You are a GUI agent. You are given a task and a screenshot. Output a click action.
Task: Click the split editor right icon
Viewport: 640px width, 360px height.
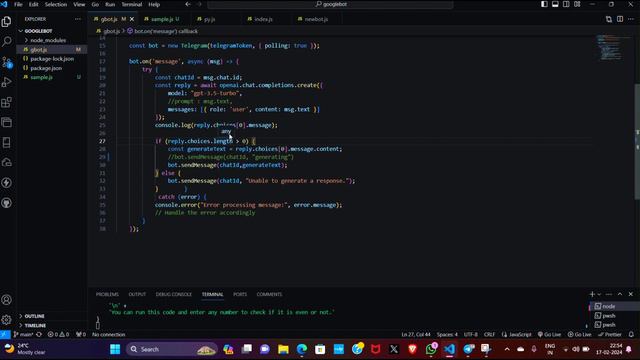click(620, 19)
